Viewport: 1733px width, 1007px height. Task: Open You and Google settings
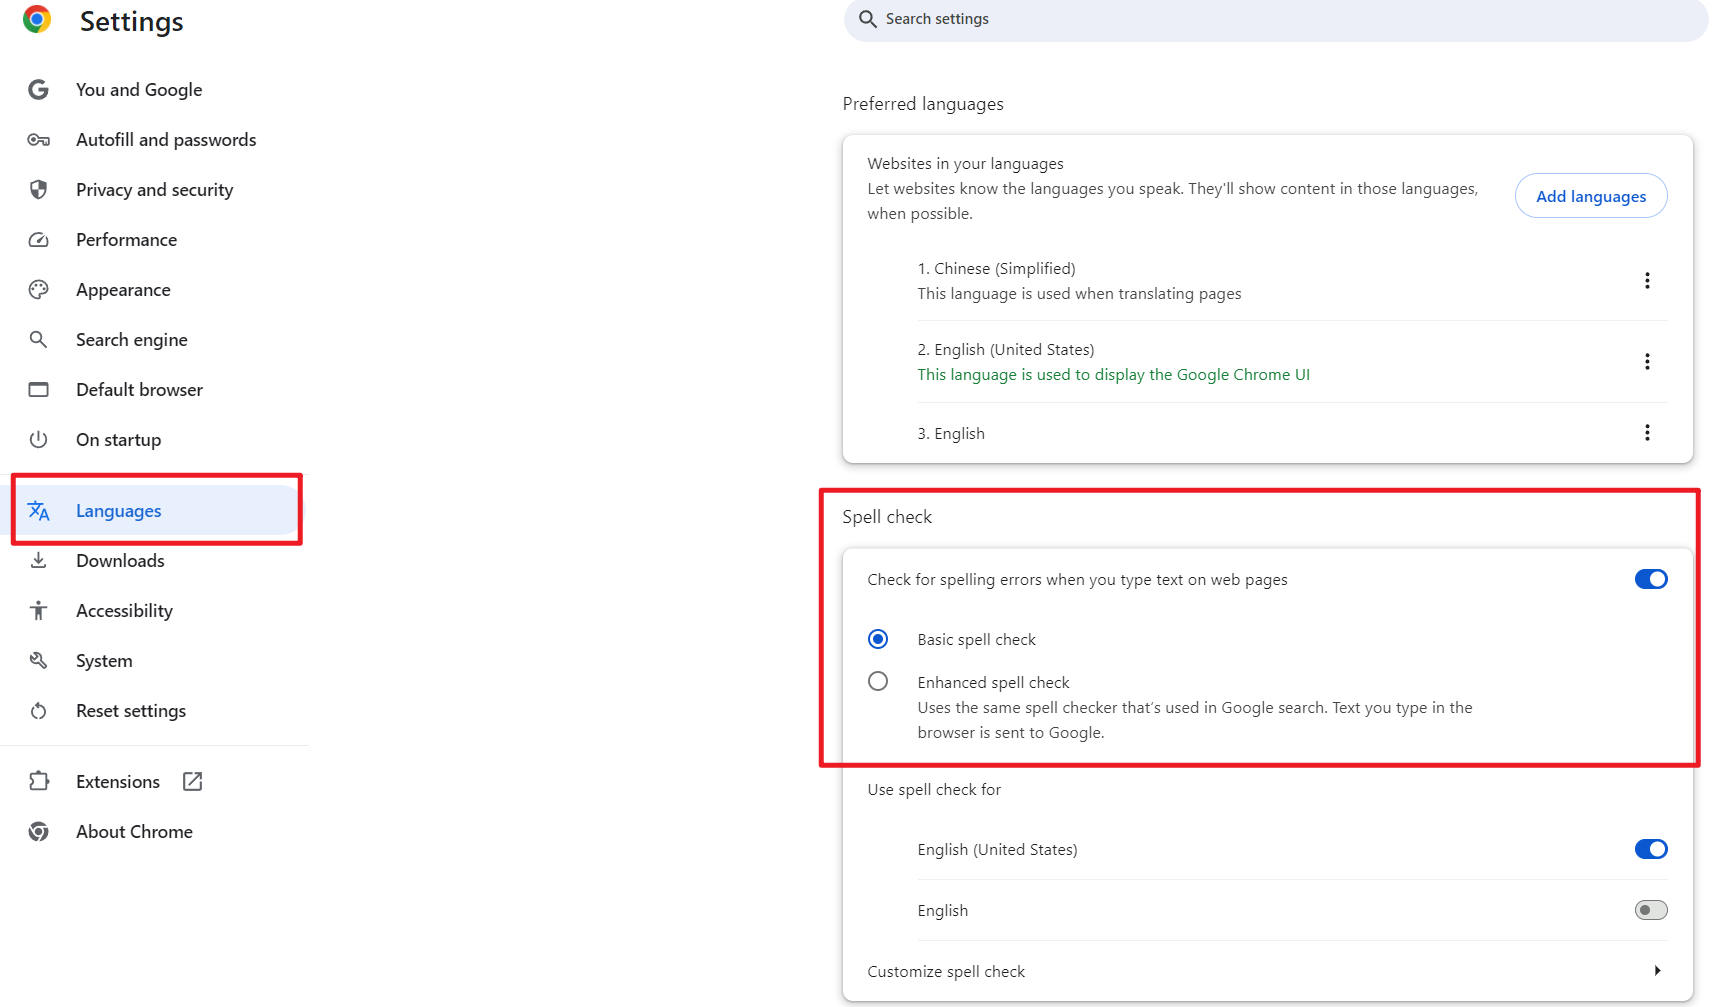click(x=139, y=90)
